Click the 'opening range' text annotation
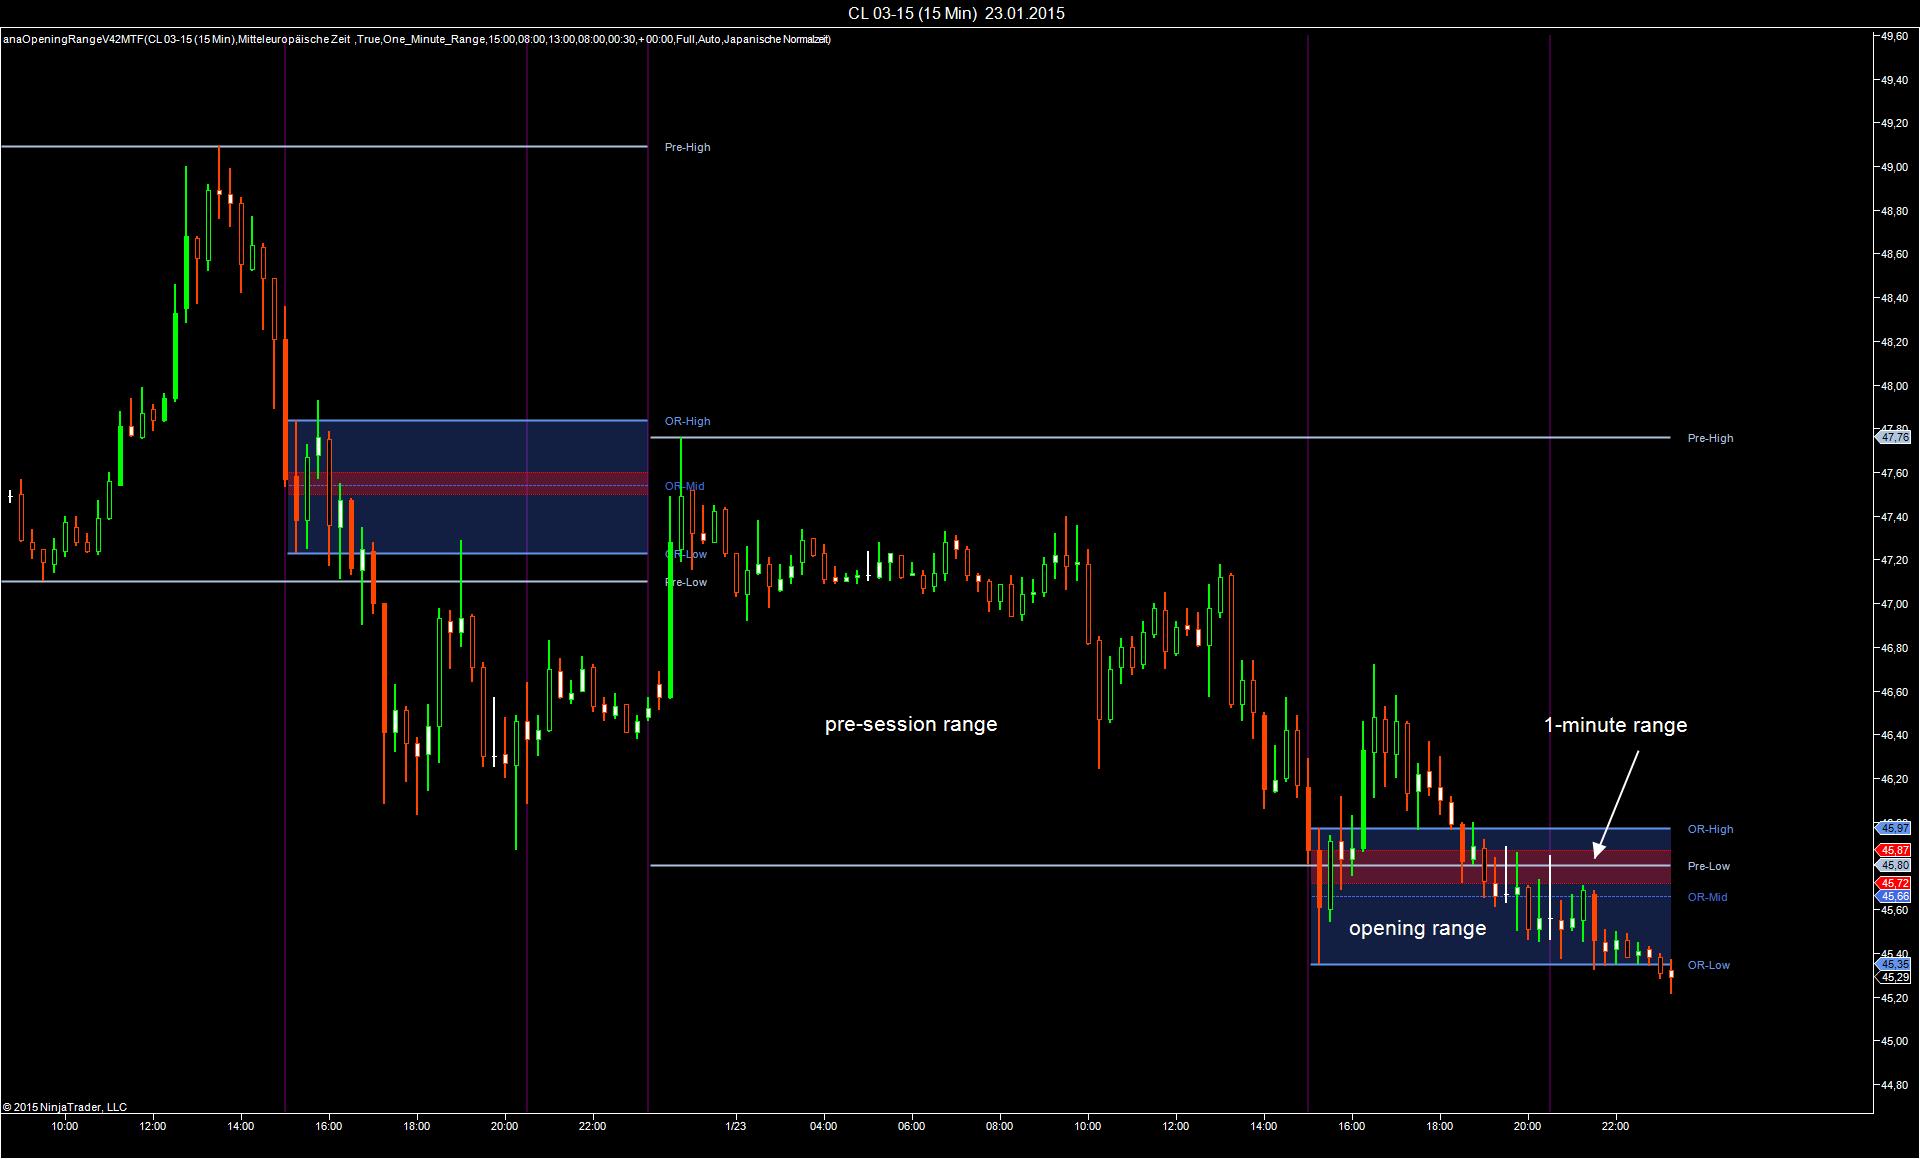 (x=1417, y=928)
